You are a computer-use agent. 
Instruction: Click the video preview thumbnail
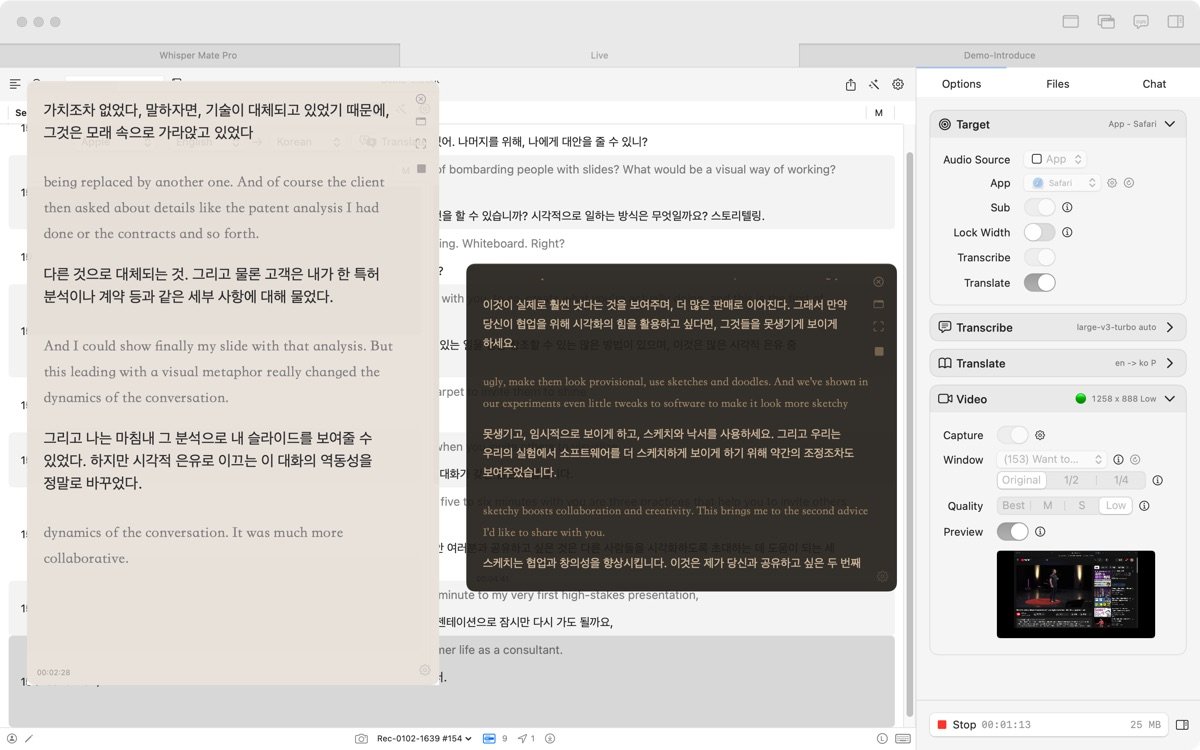click(x=1077, y=594)
